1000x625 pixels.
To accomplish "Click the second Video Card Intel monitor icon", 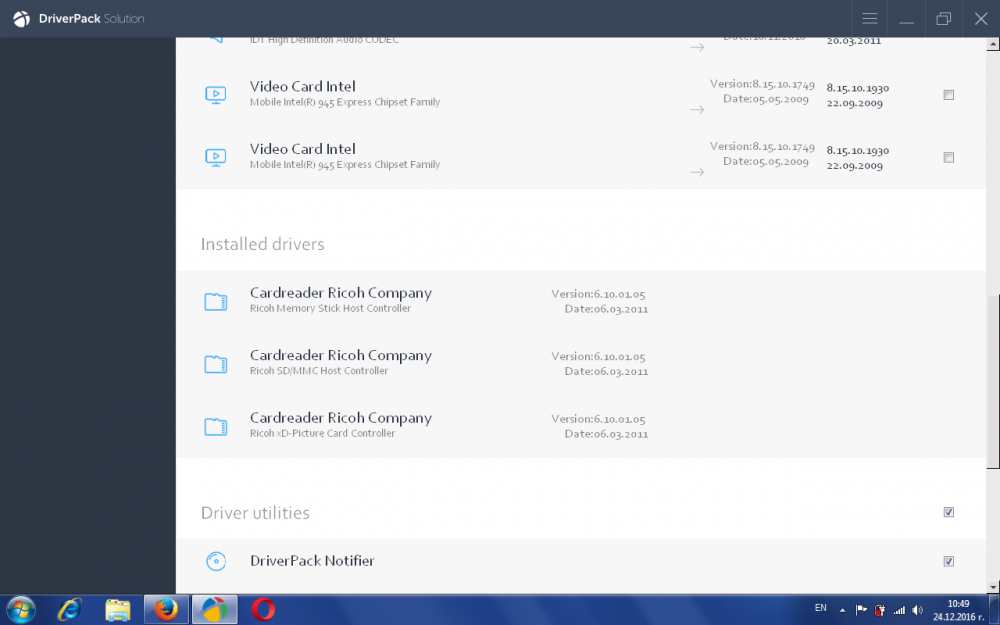I will point(216,158).
